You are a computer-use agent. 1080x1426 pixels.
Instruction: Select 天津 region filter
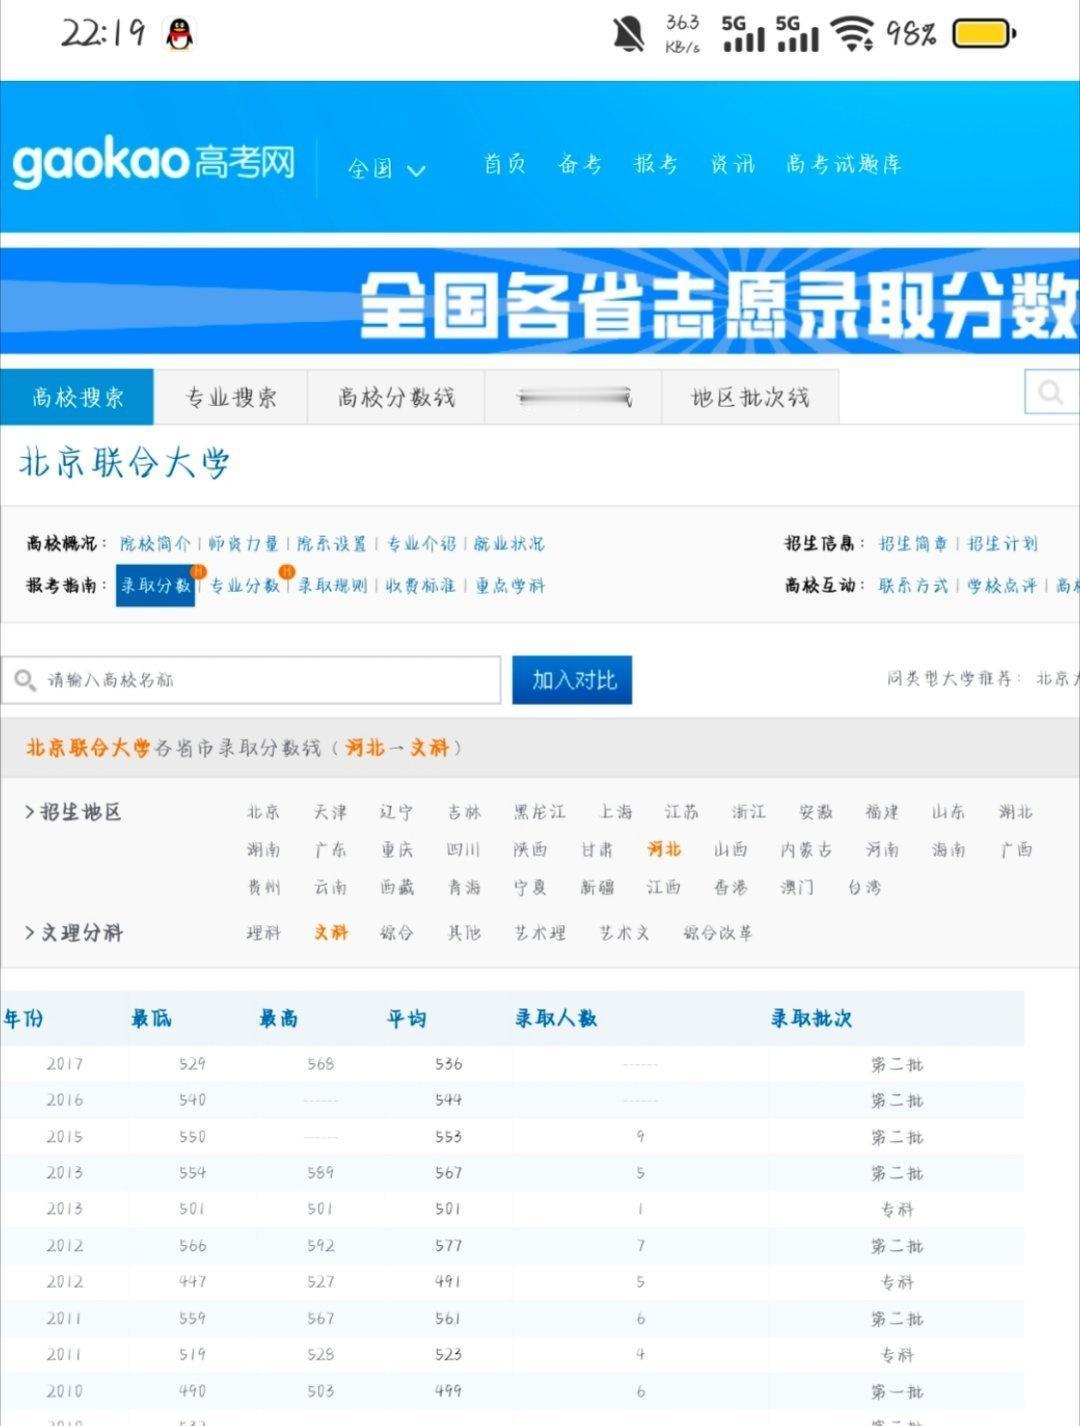(330, 812)
